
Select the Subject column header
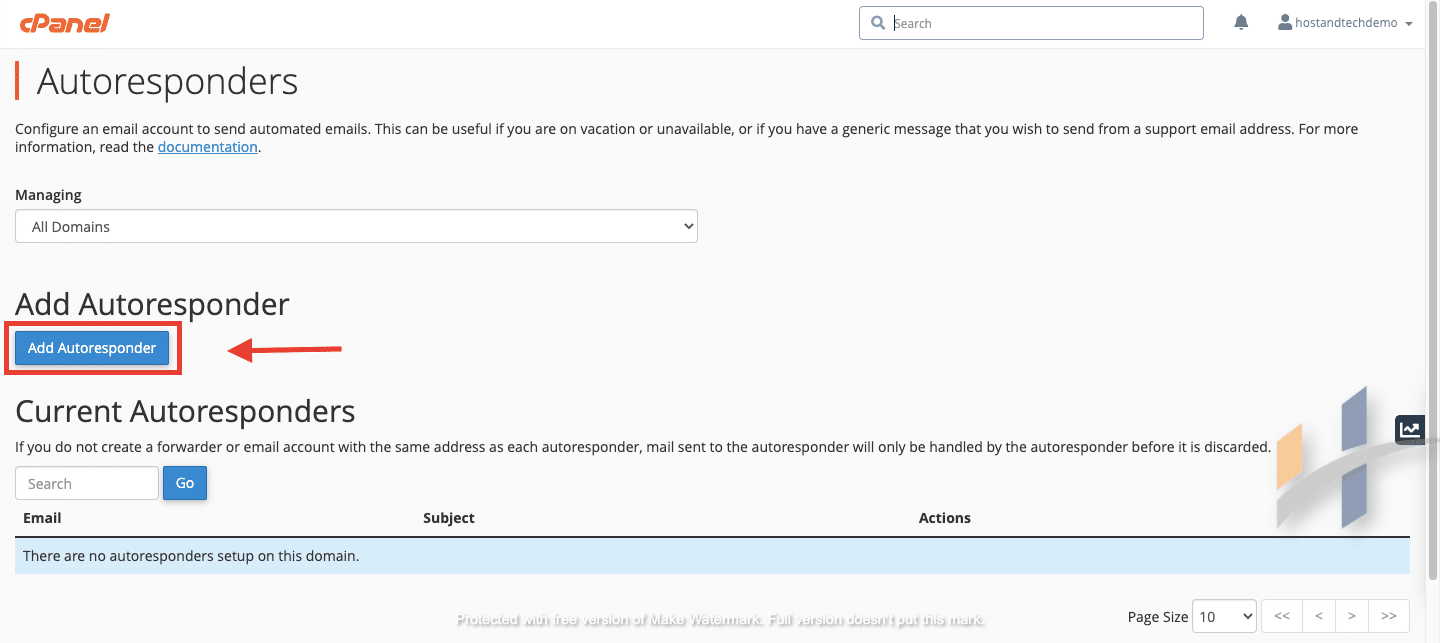(x=448, y=517)
